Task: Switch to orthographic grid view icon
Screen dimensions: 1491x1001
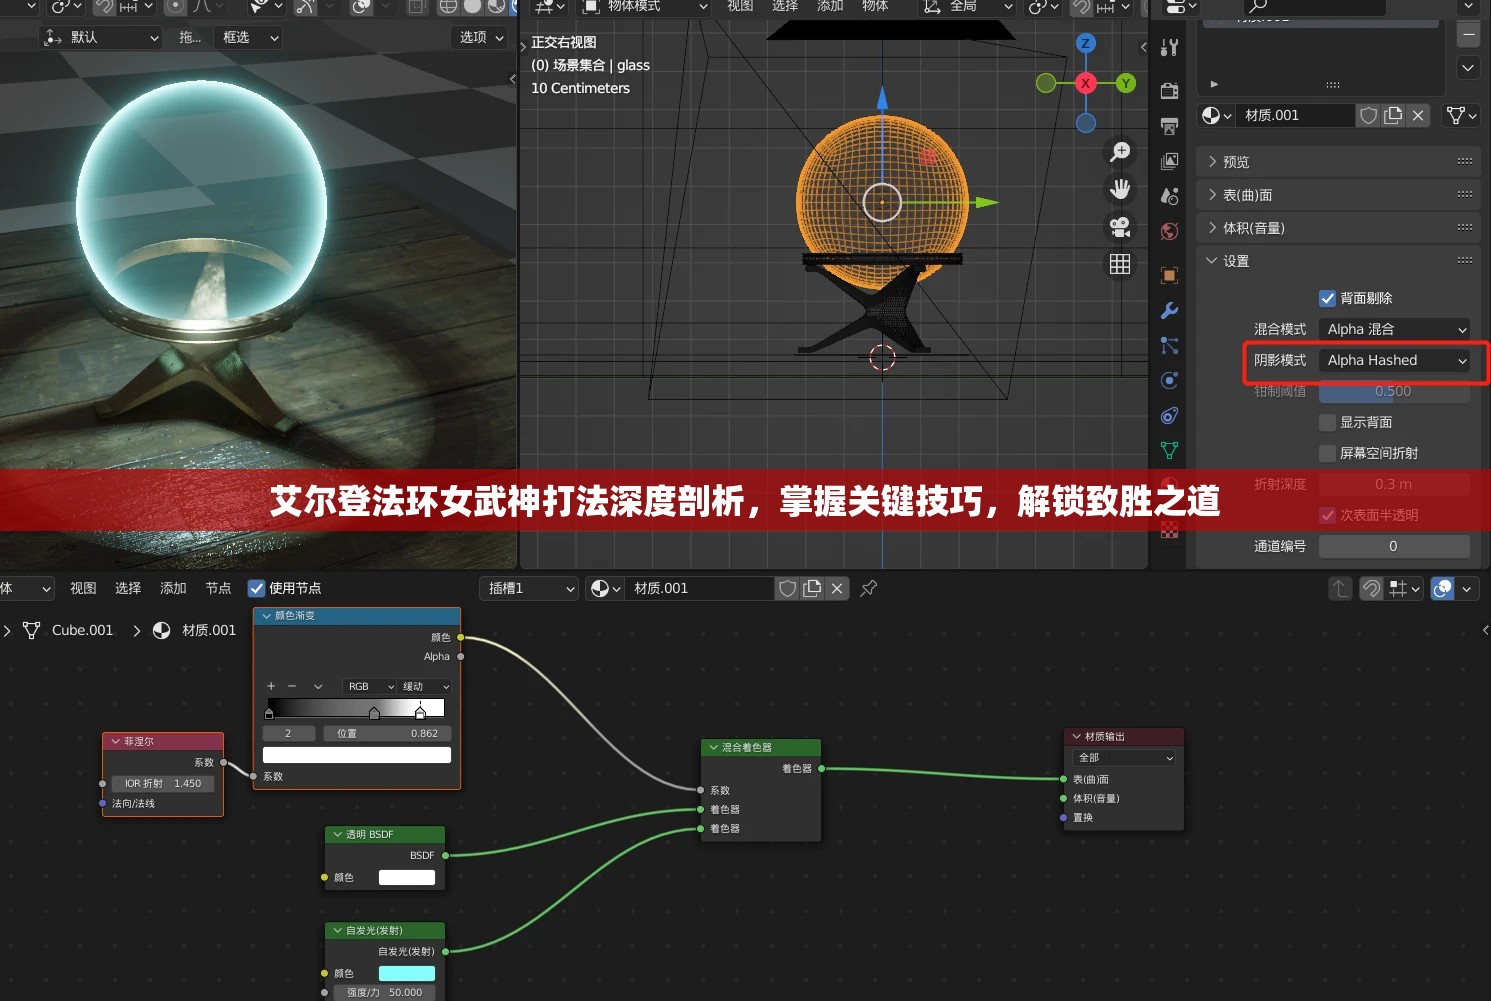Action: (1120, 264)
